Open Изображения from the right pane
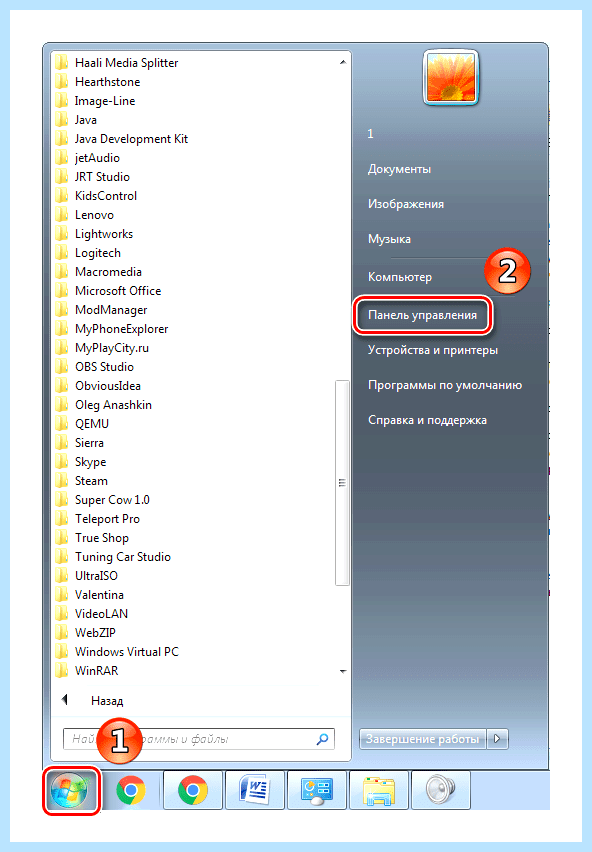 click(406, 204)
